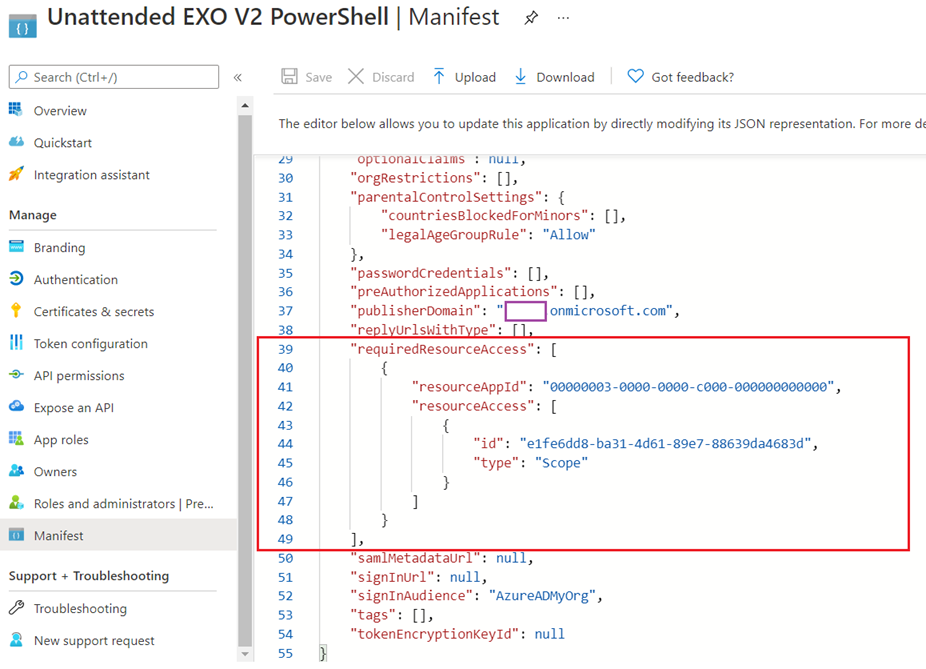Click the Upload arrow icon
The height and width of the screenshot is (669, 926).
439,76
